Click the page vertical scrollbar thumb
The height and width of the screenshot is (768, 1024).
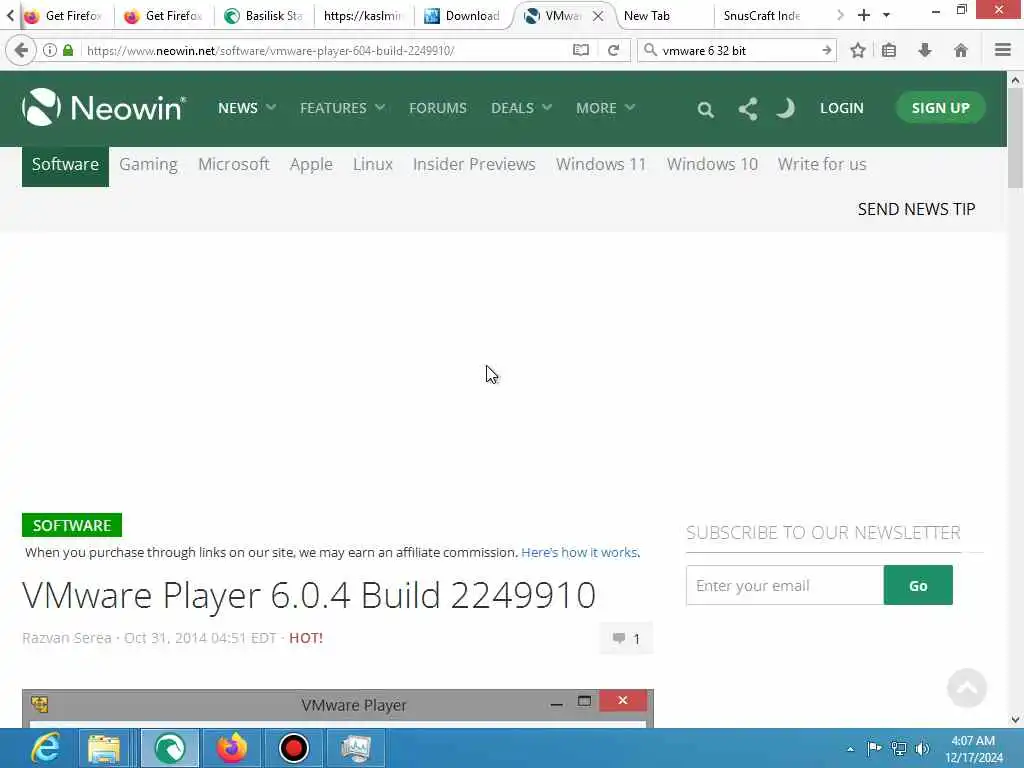1015,138
